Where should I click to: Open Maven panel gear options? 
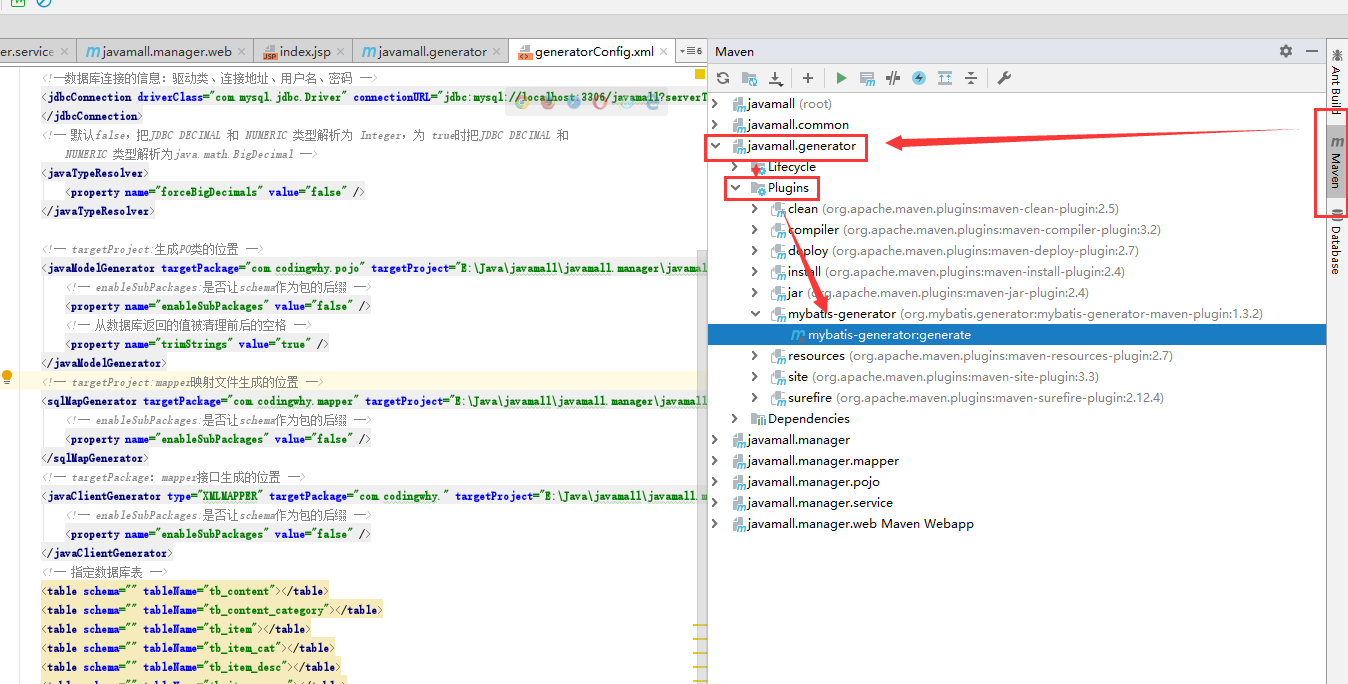[x=1286, y=51]
